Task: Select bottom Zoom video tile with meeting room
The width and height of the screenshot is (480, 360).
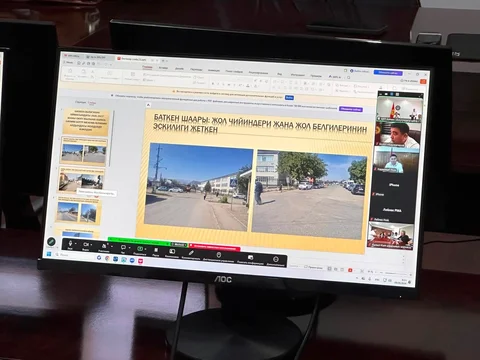Action: [390, 236]
